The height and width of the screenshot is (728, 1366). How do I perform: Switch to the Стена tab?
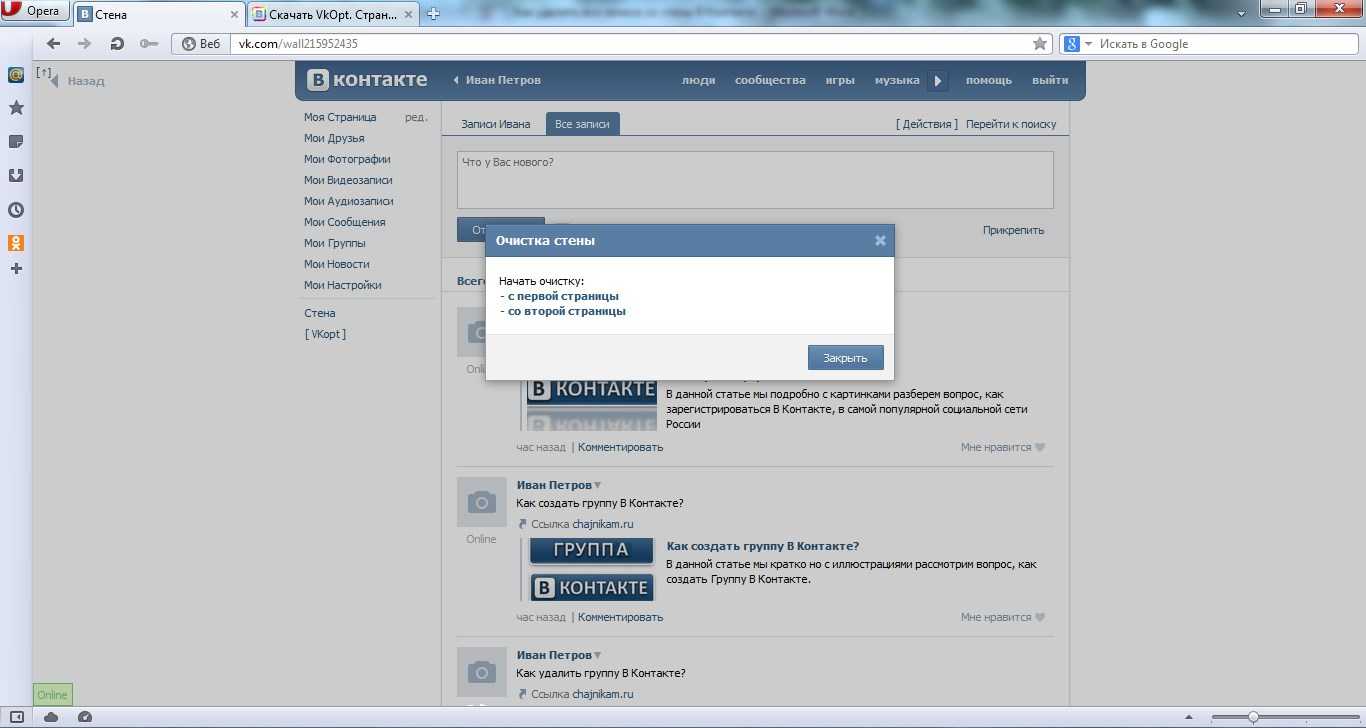[159, 14]
